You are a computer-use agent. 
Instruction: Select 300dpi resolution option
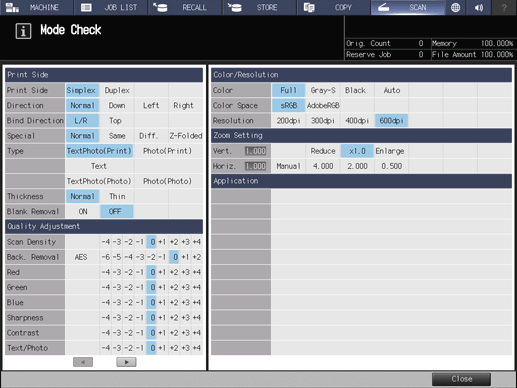tap(323, 121)
